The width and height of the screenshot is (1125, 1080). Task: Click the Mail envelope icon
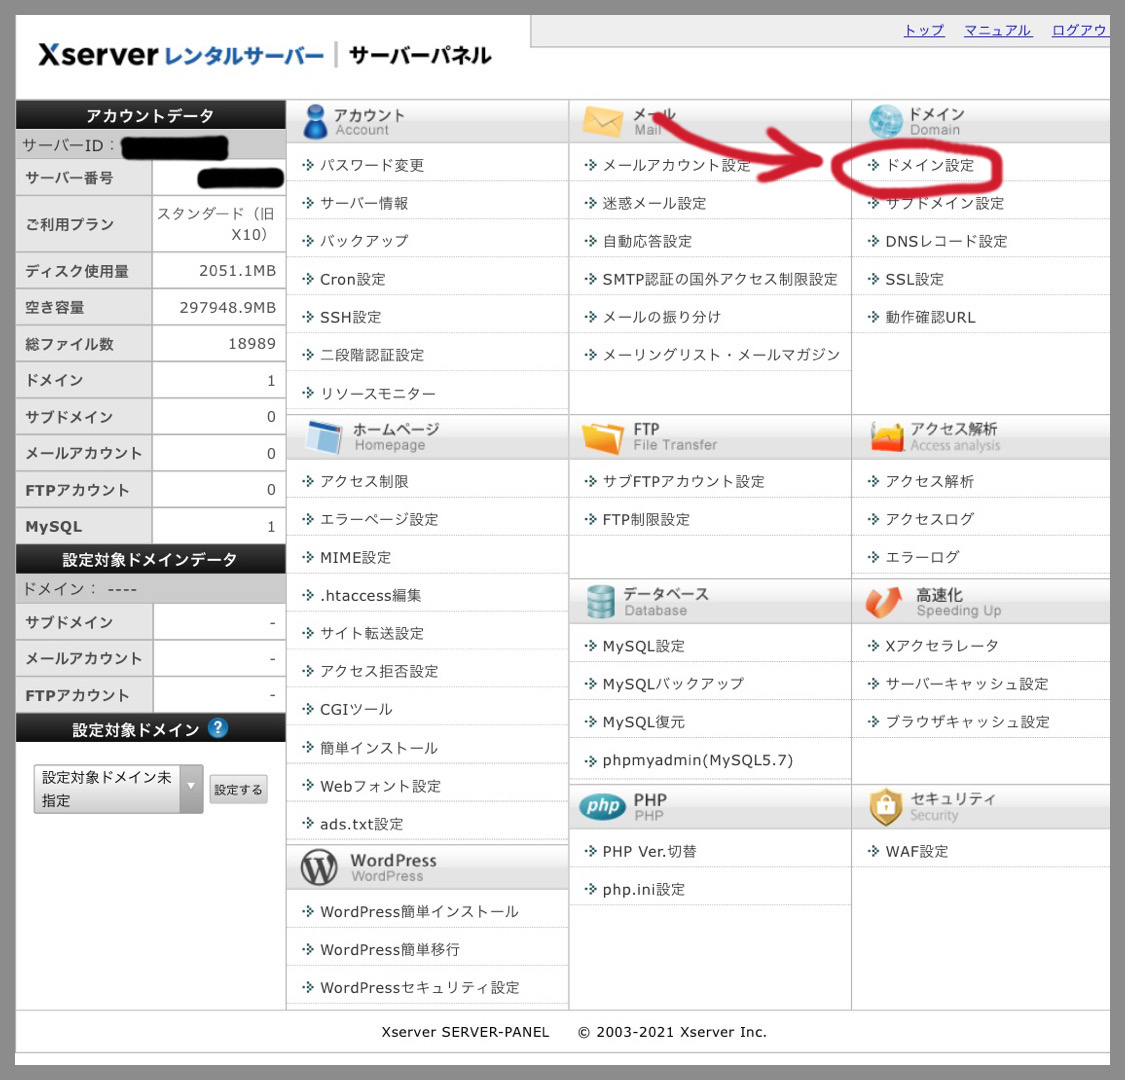(x=603, y=121)
